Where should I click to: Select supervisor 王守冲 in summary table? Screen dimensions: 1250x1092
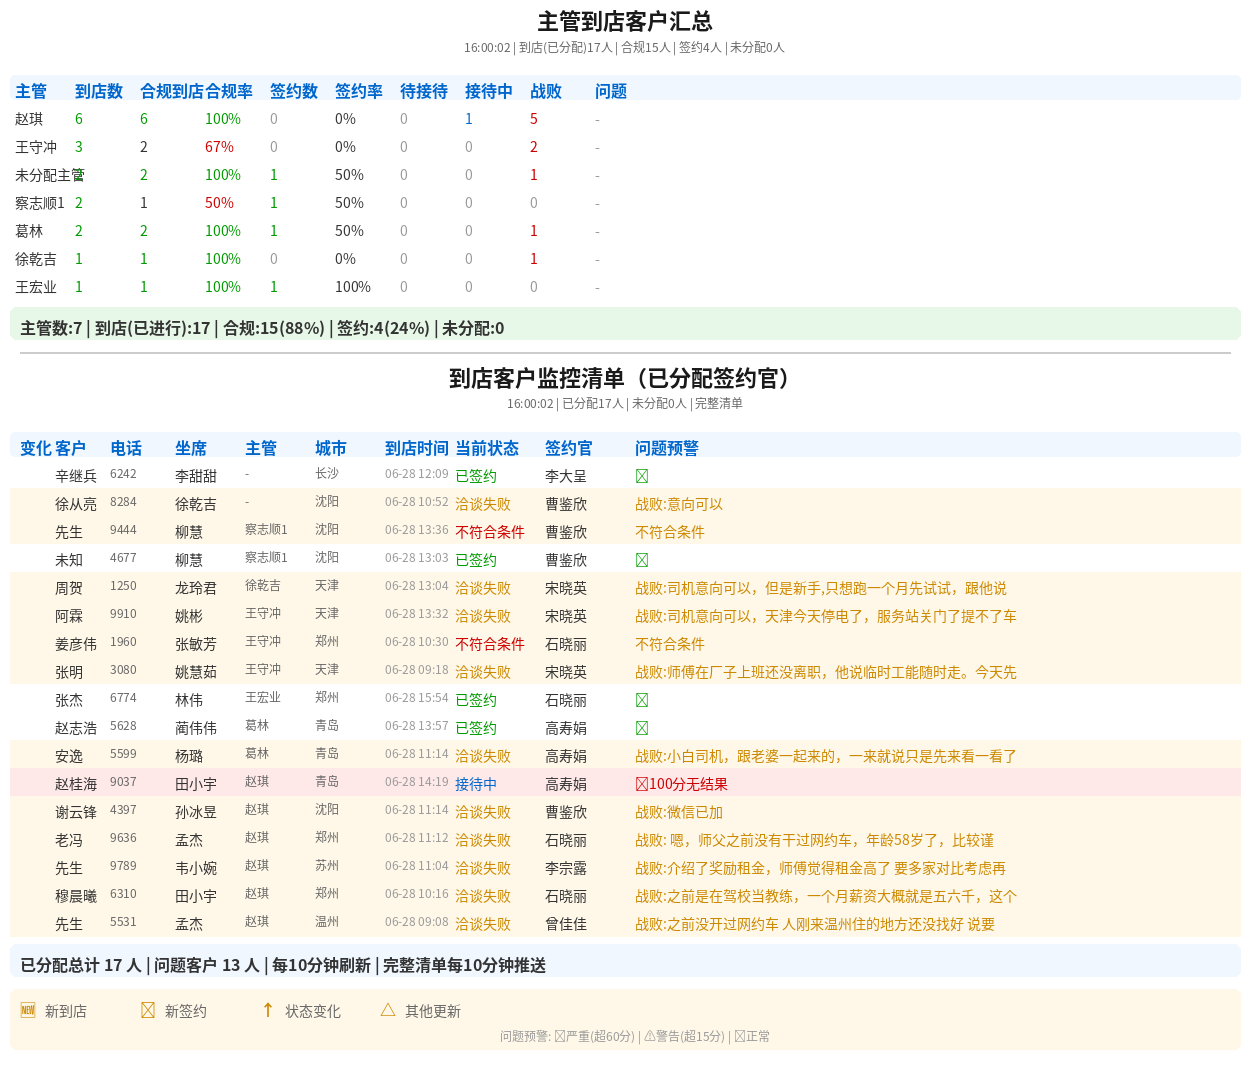point(36,147)
